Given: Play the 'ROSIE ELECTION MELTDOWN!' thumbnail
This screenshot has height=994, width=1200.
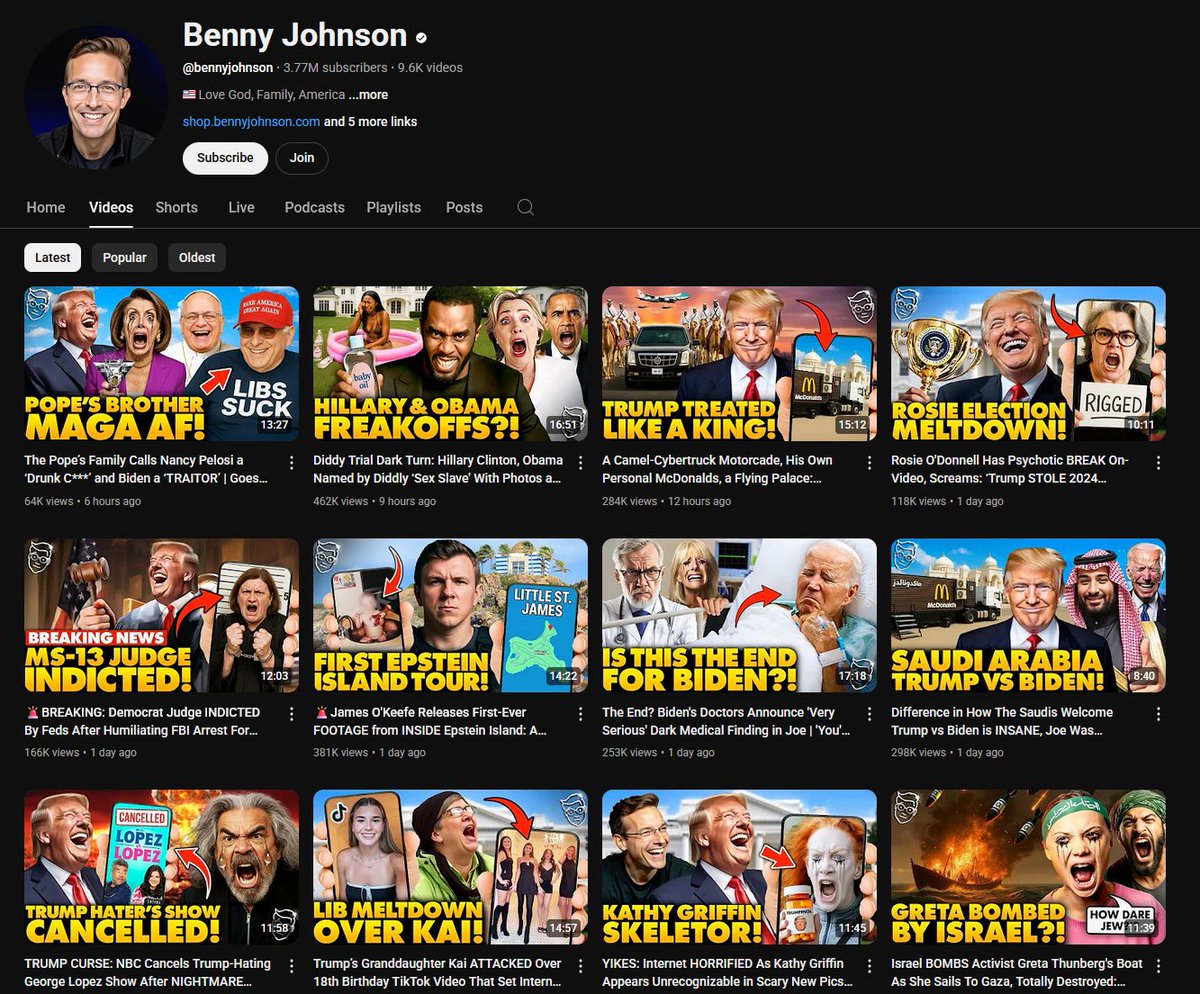Looking at the screenshot, I should (x=1028, y=364).
